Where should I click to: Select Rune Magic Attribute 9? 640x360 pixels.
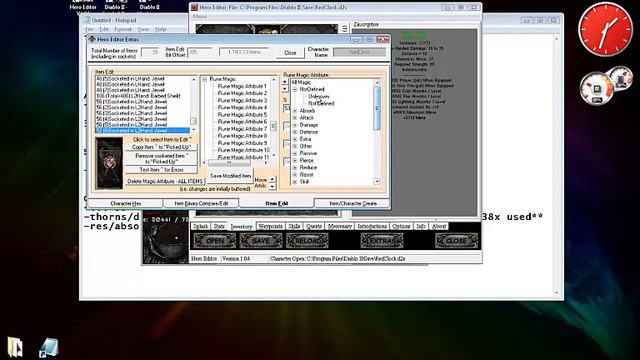(242, 143)
